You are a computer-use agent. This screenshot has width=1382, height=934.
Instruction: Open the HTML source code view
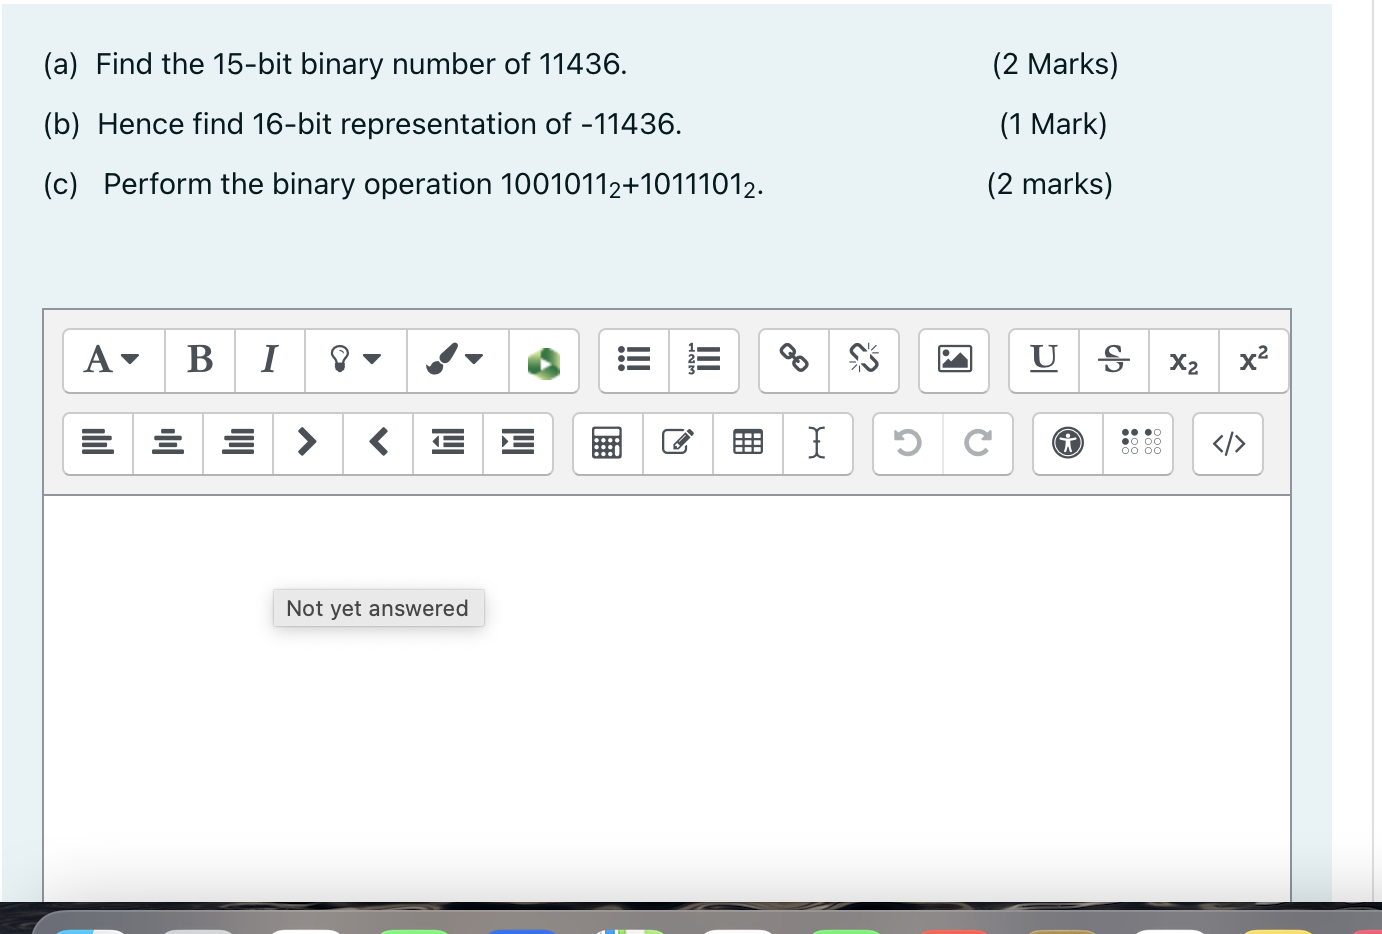point(1228,443)
